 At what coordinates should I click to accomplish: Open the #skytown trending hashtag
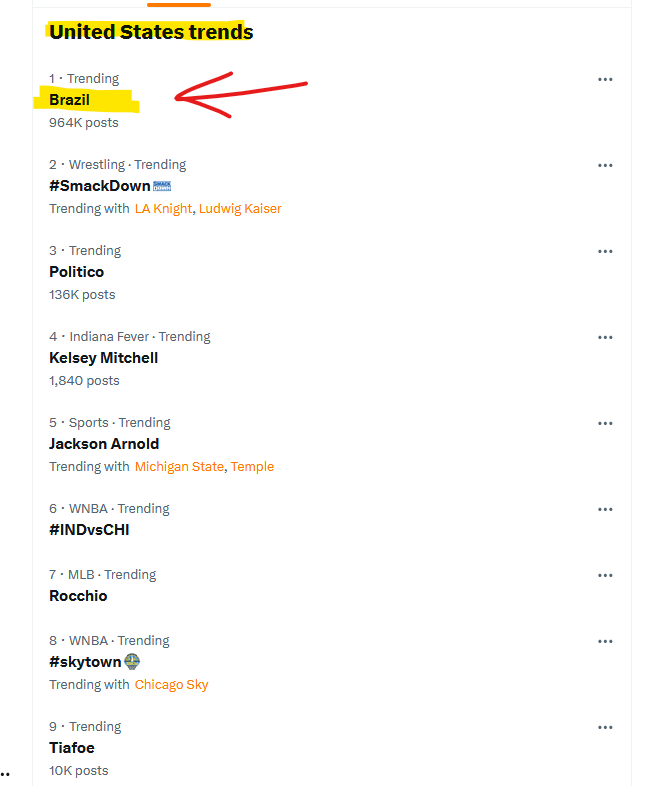tap(85, 662)
